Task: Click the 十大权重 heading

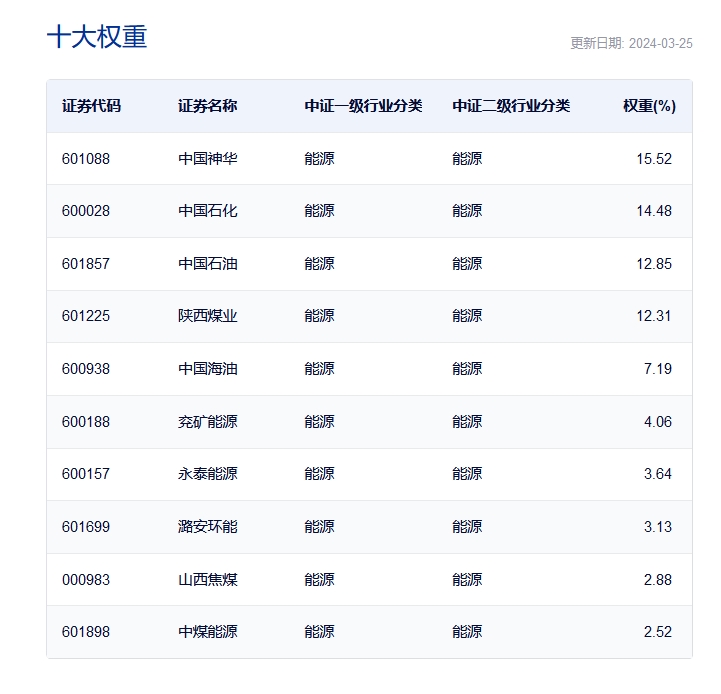Action: point(97,37)
